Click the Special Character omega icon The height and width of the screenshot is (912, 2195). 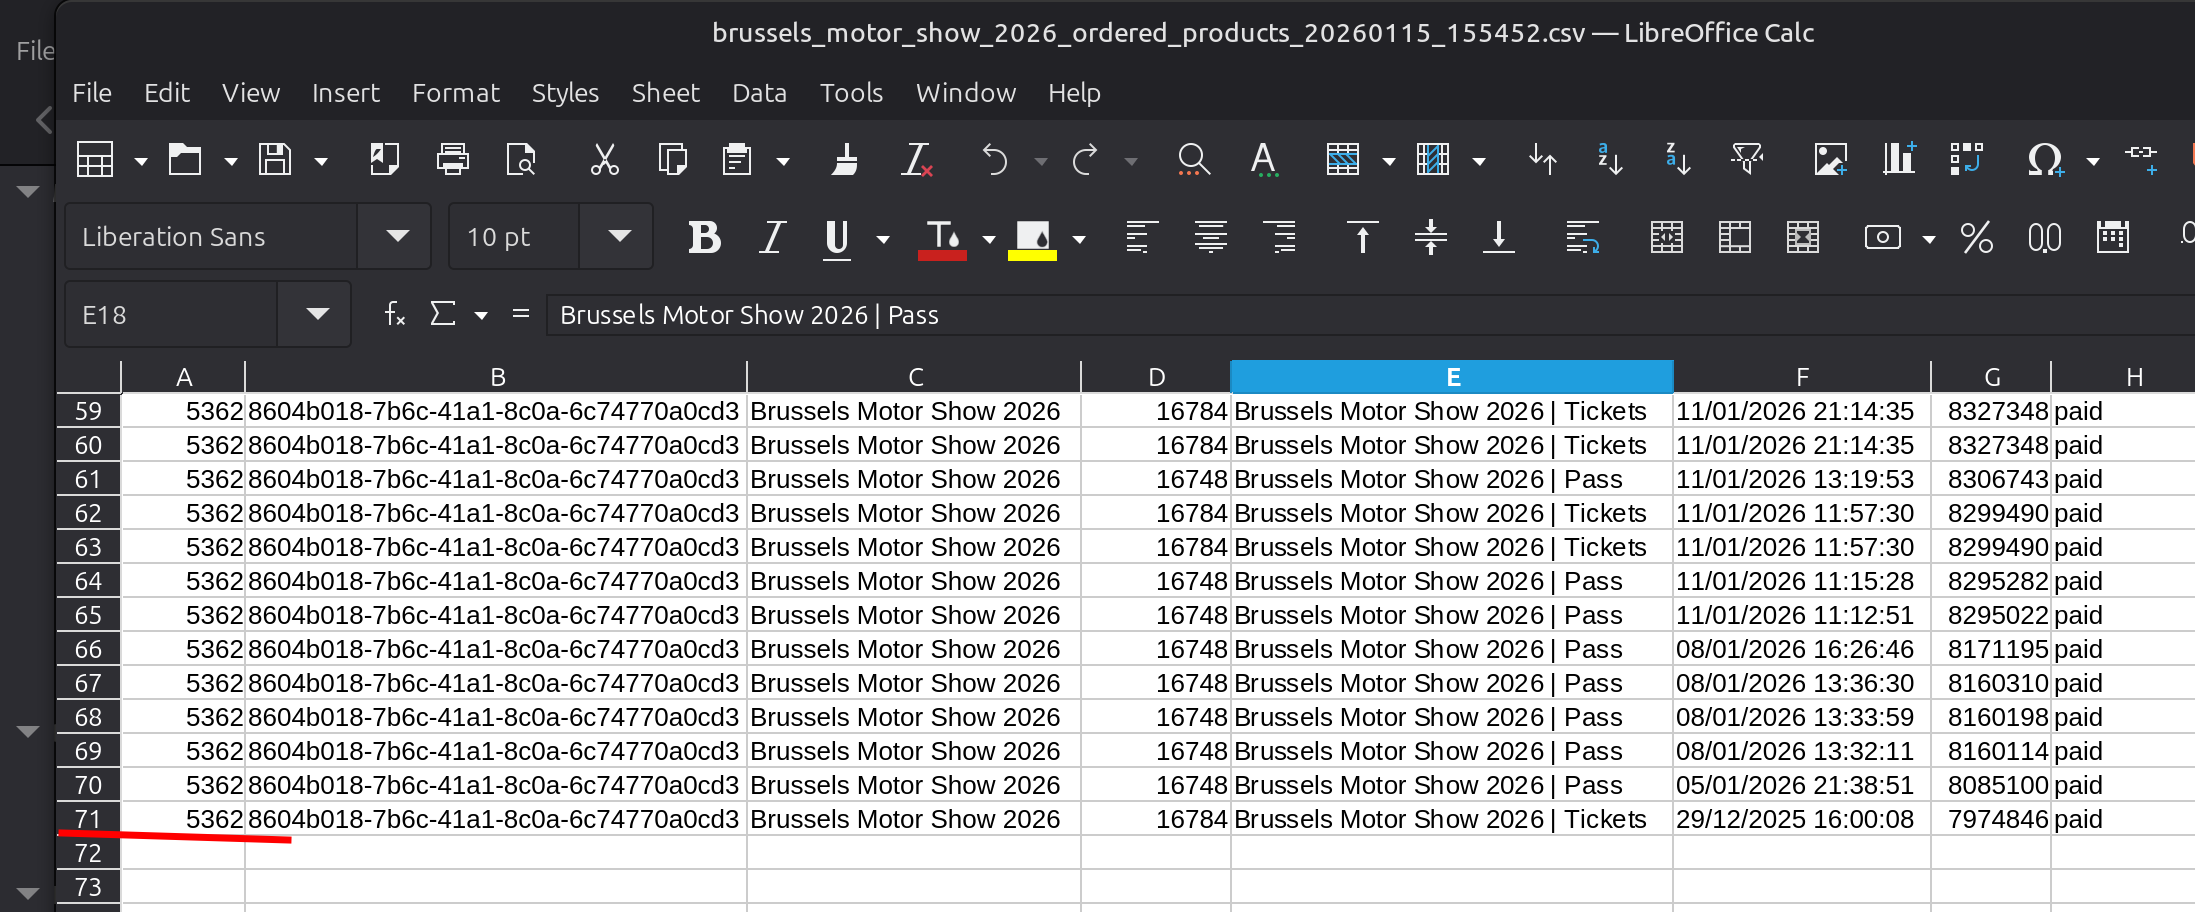[2045, 160]
